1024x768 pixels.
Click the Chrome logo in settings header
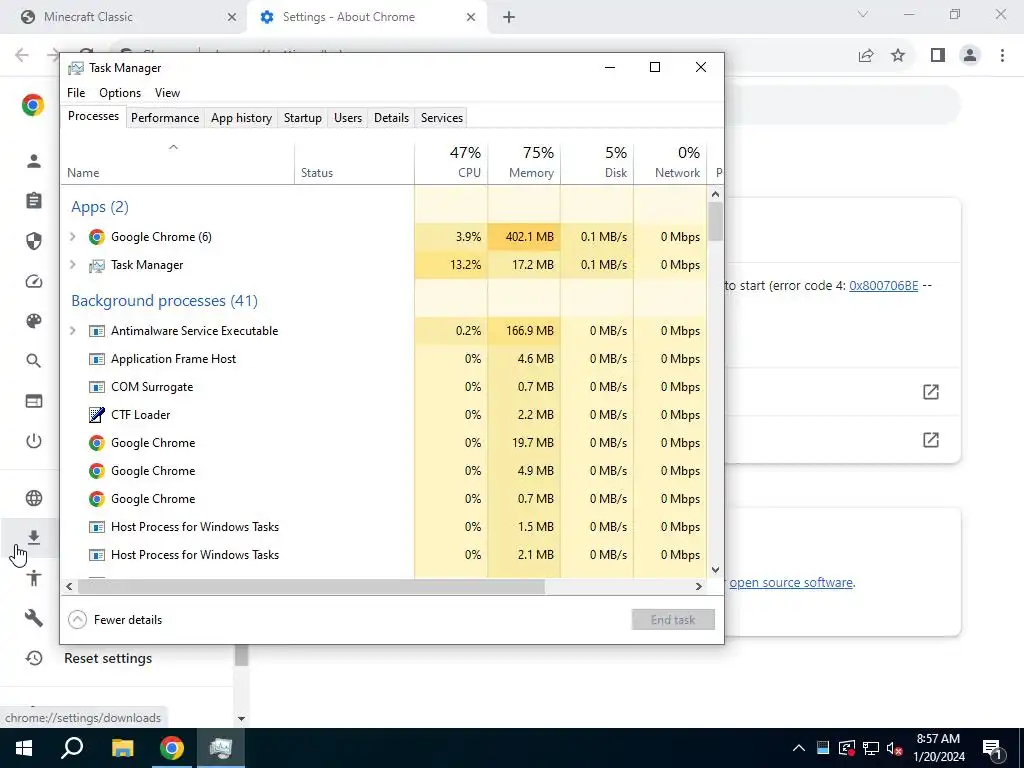click(33, 105)
